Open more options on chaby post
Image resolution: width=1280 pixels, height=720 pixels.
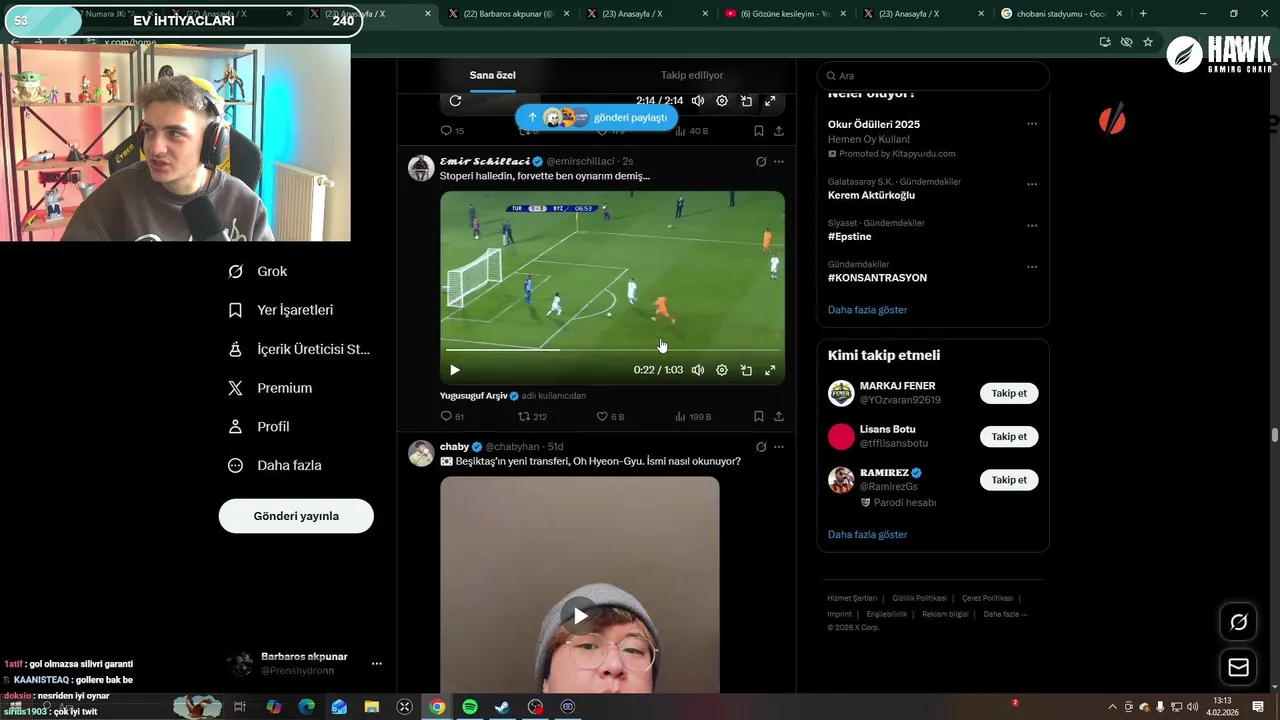(x=779, y=447)
